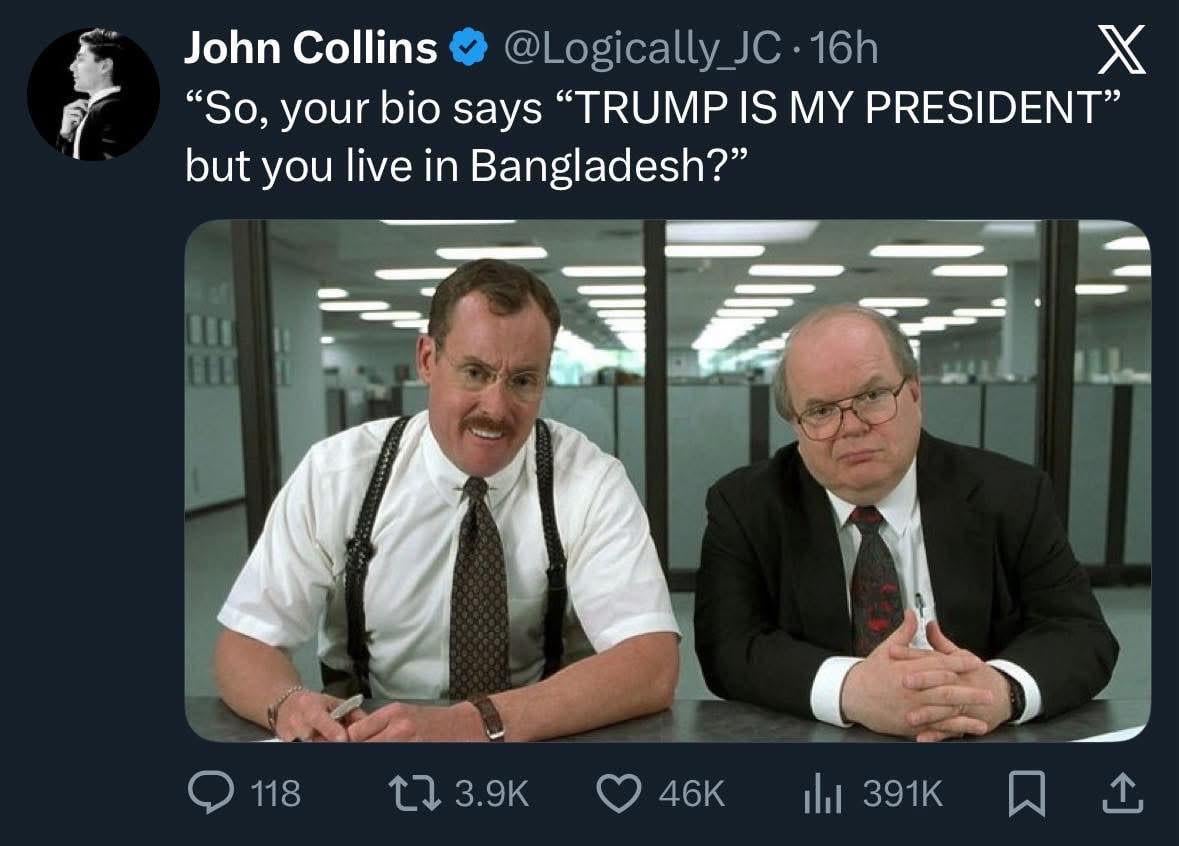Click the X logo icon
Screen dimensions: 1179x846
pos(1121,50)
